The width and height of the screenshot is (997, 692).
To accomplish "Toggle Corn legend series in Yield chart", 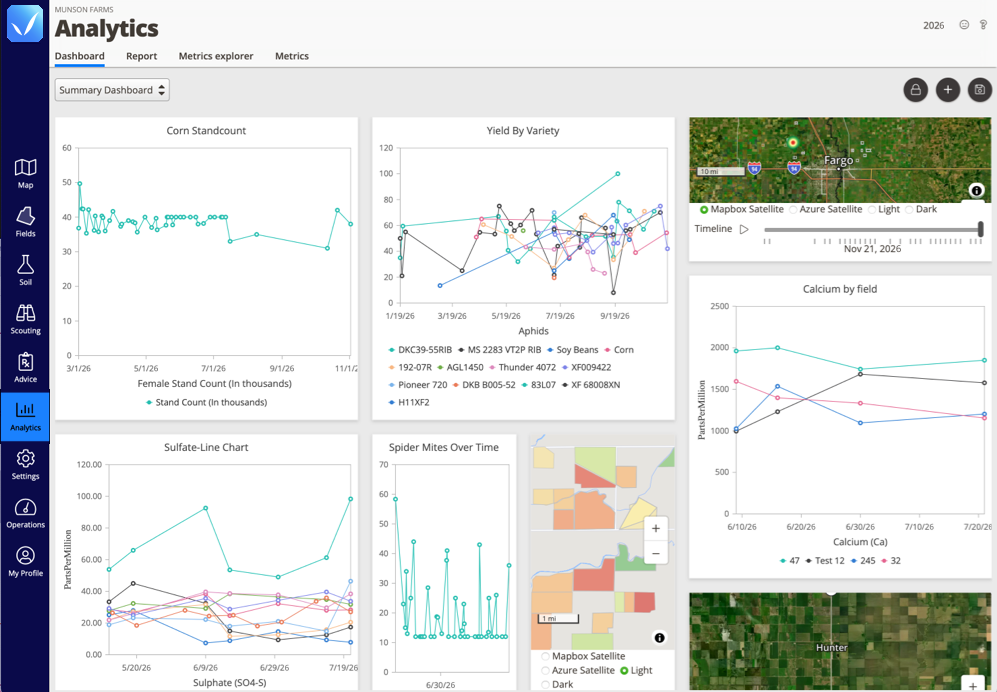I will click(619, 350).
